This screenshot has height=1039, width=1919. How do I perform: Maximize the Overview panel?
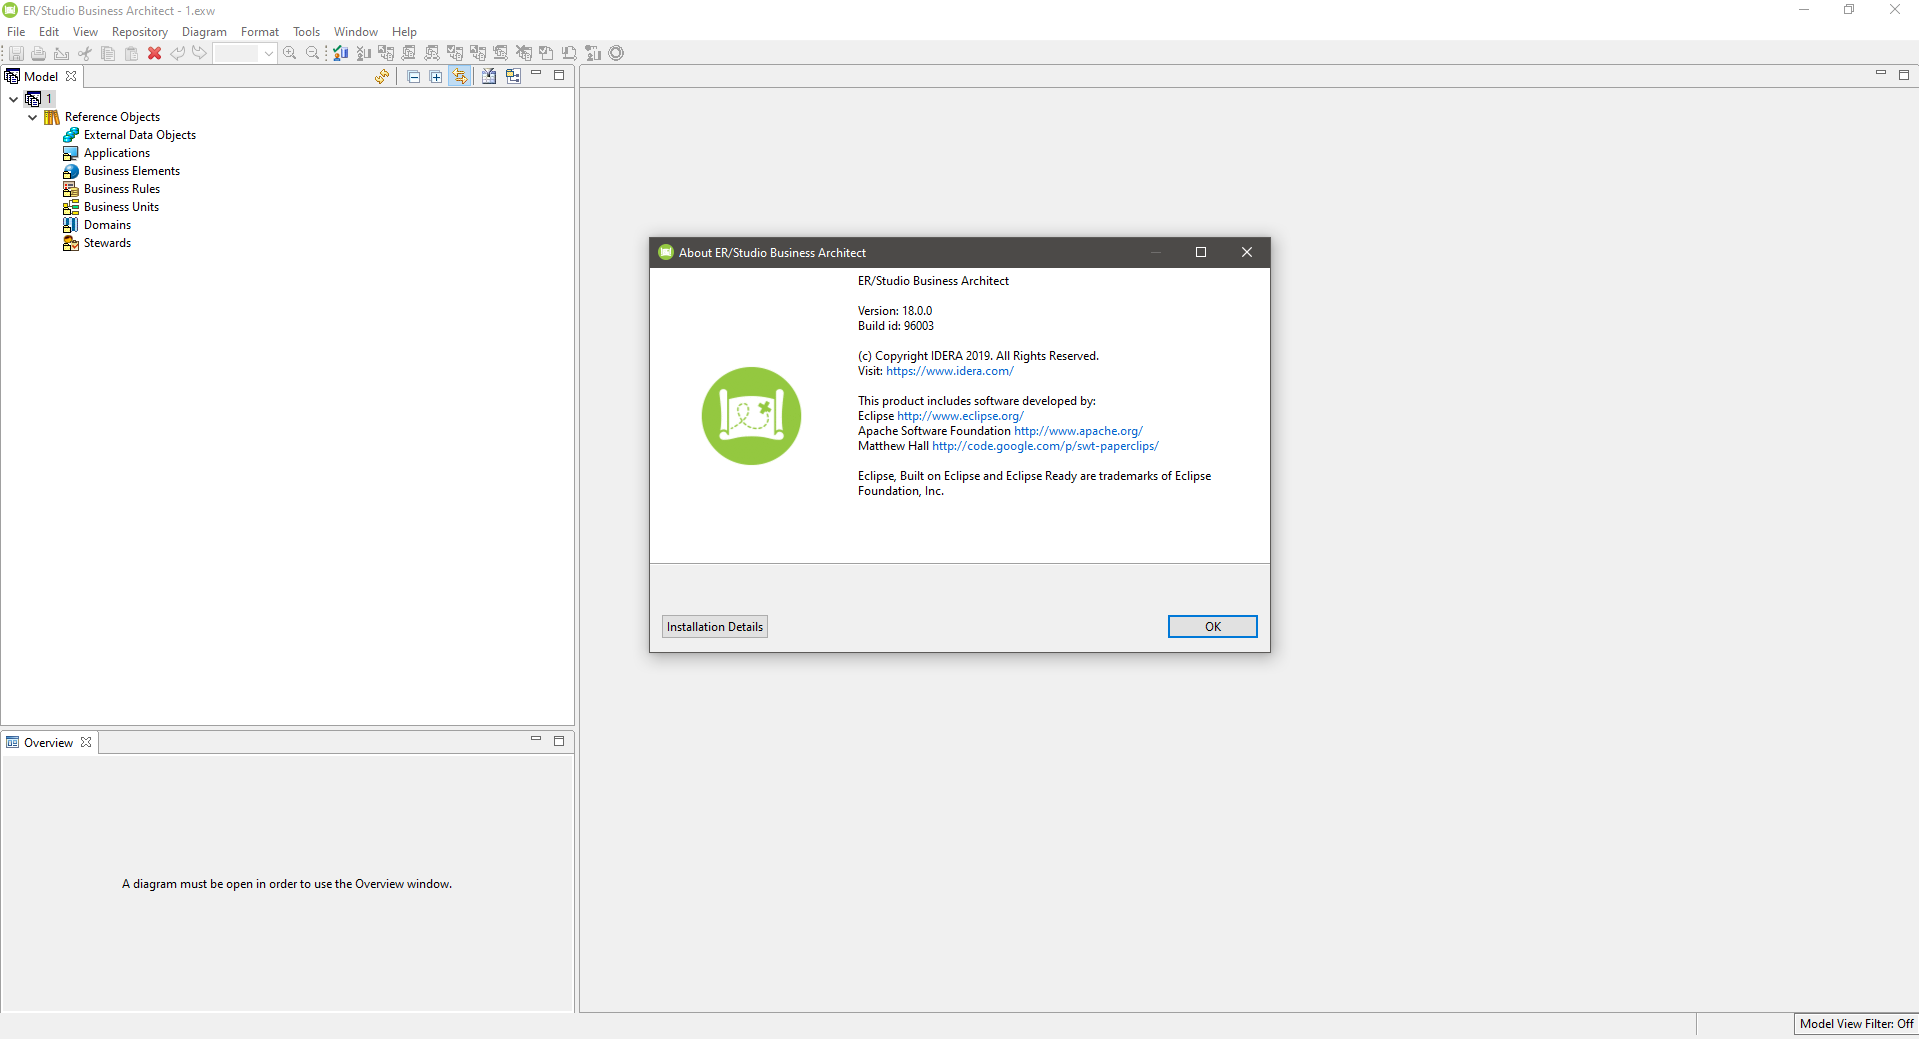pos(559,741)
